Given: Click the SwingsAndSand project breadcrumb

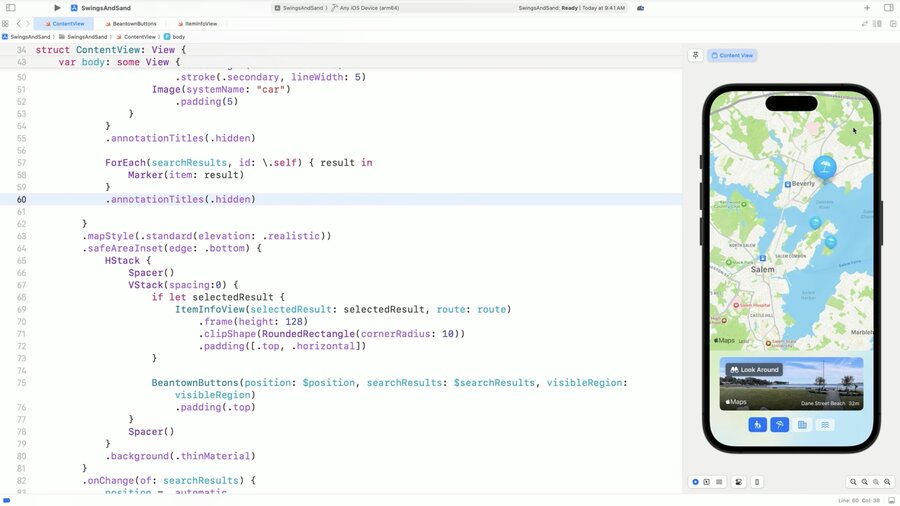Looking at the screenshot, I should click(x=26, y=37).
